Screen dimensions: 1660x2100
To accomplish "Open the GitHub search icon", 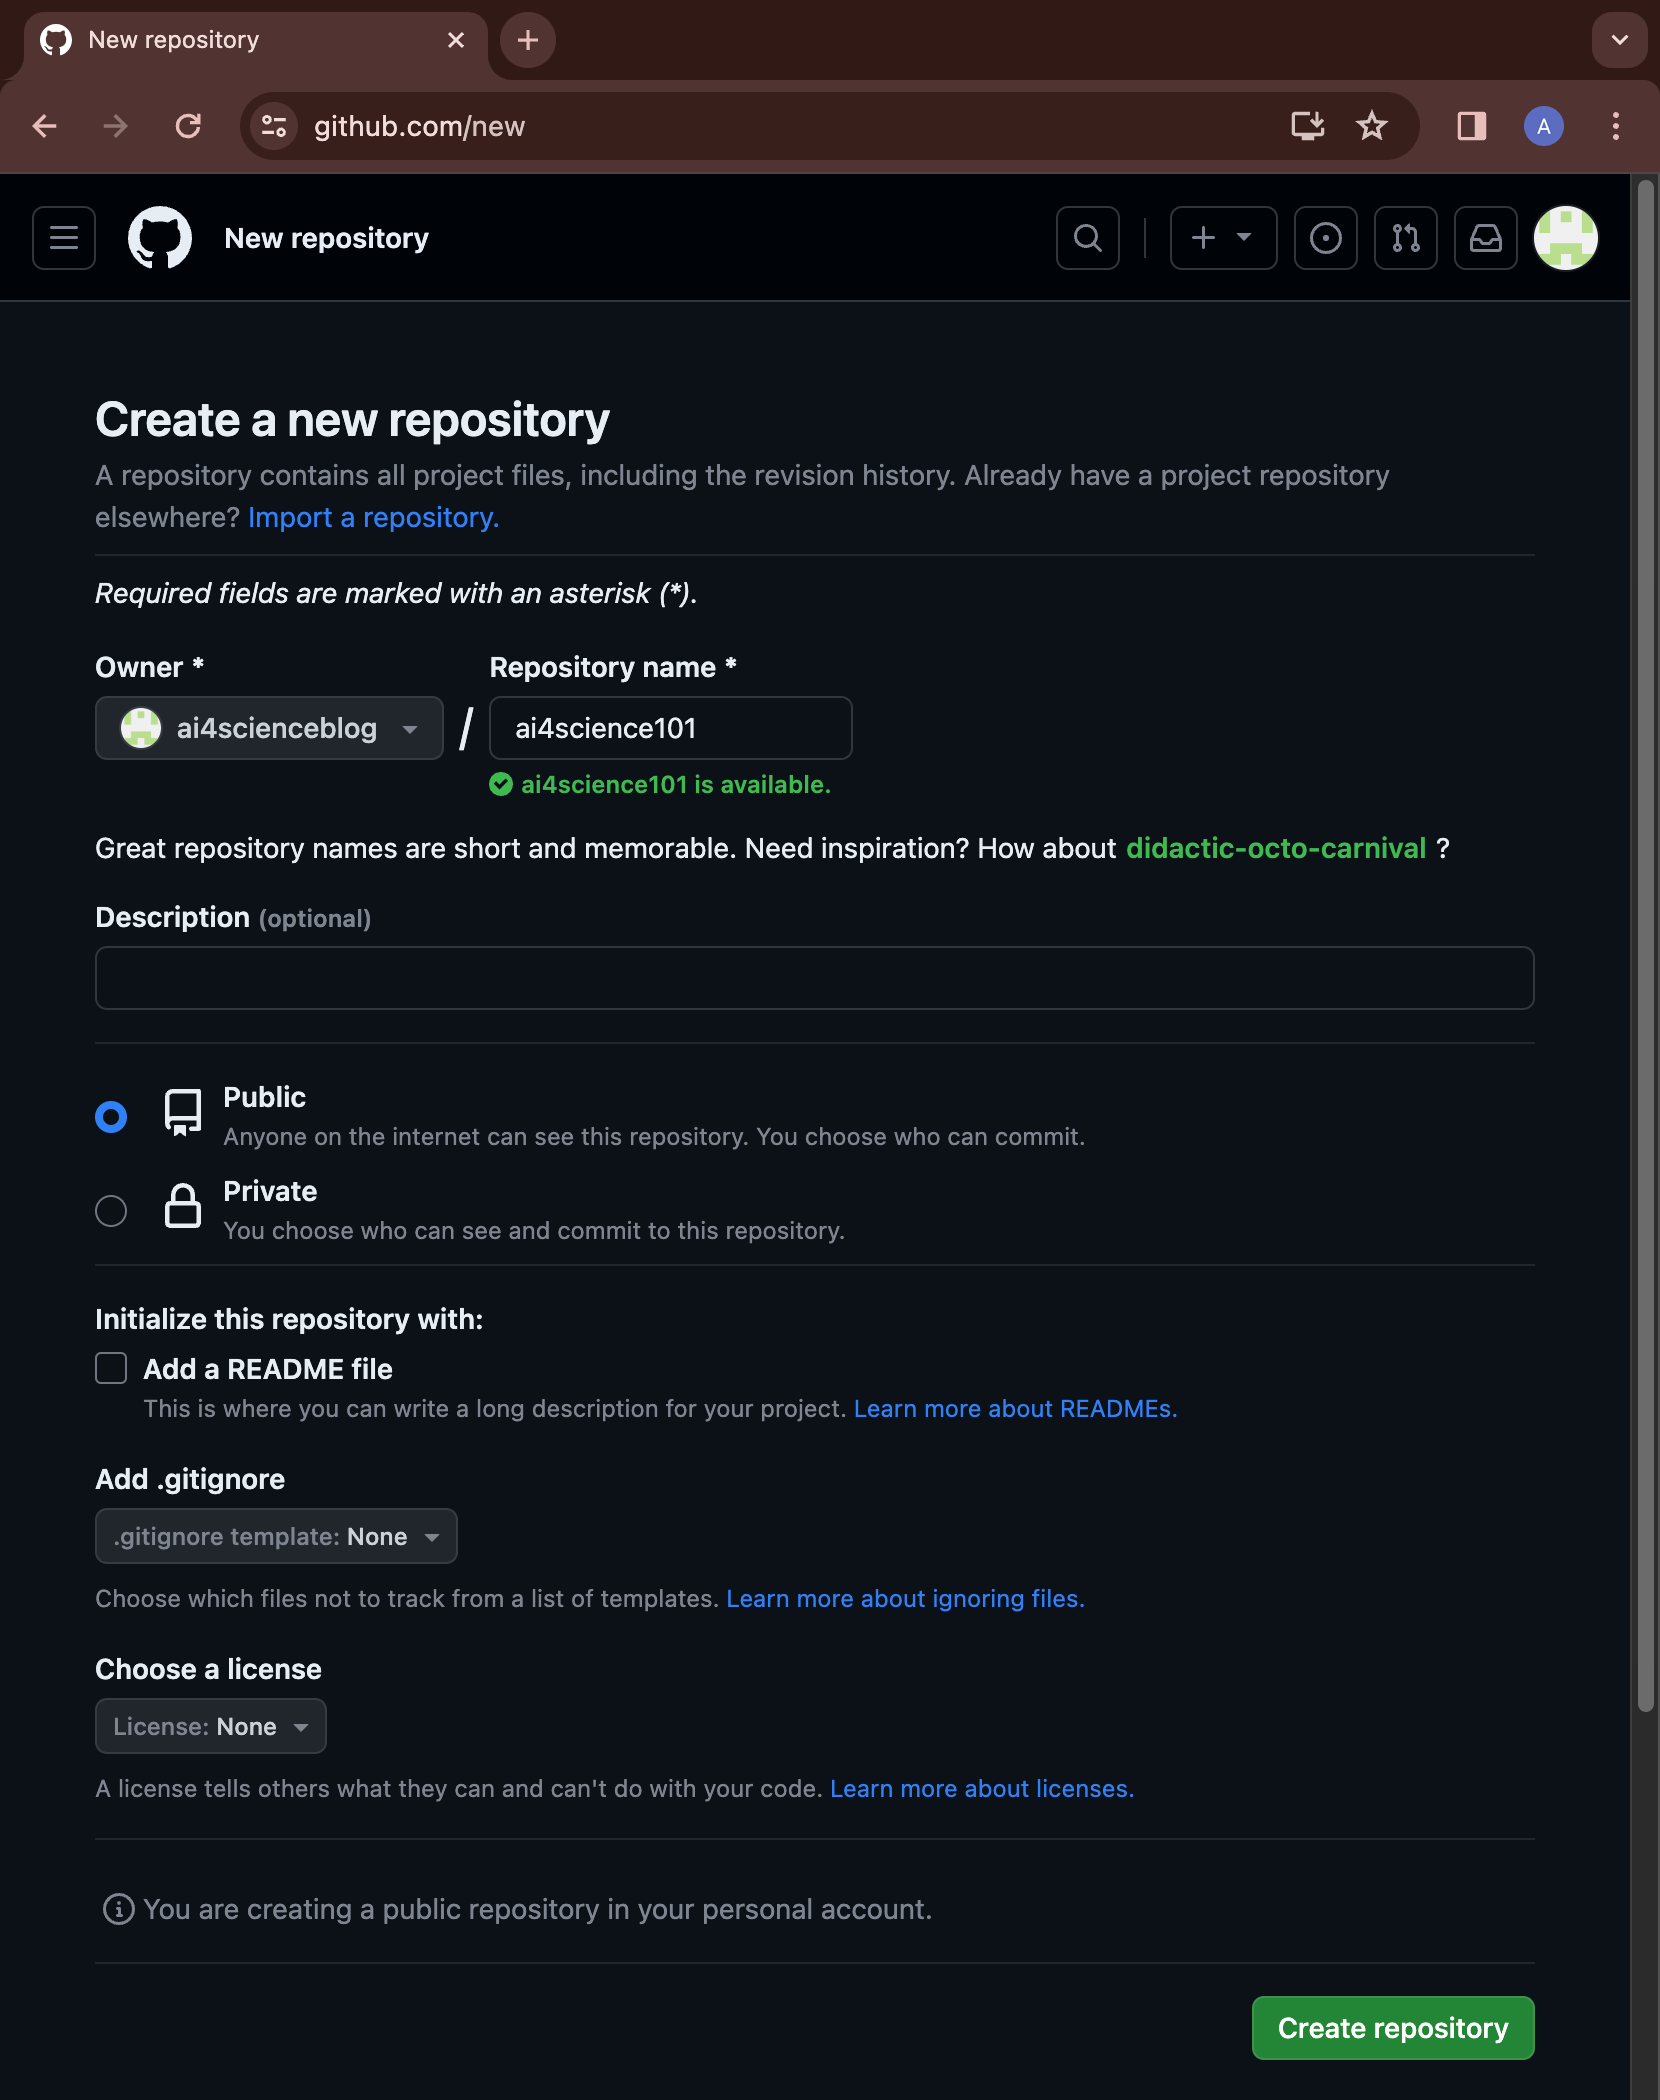I will (1087, 238).
